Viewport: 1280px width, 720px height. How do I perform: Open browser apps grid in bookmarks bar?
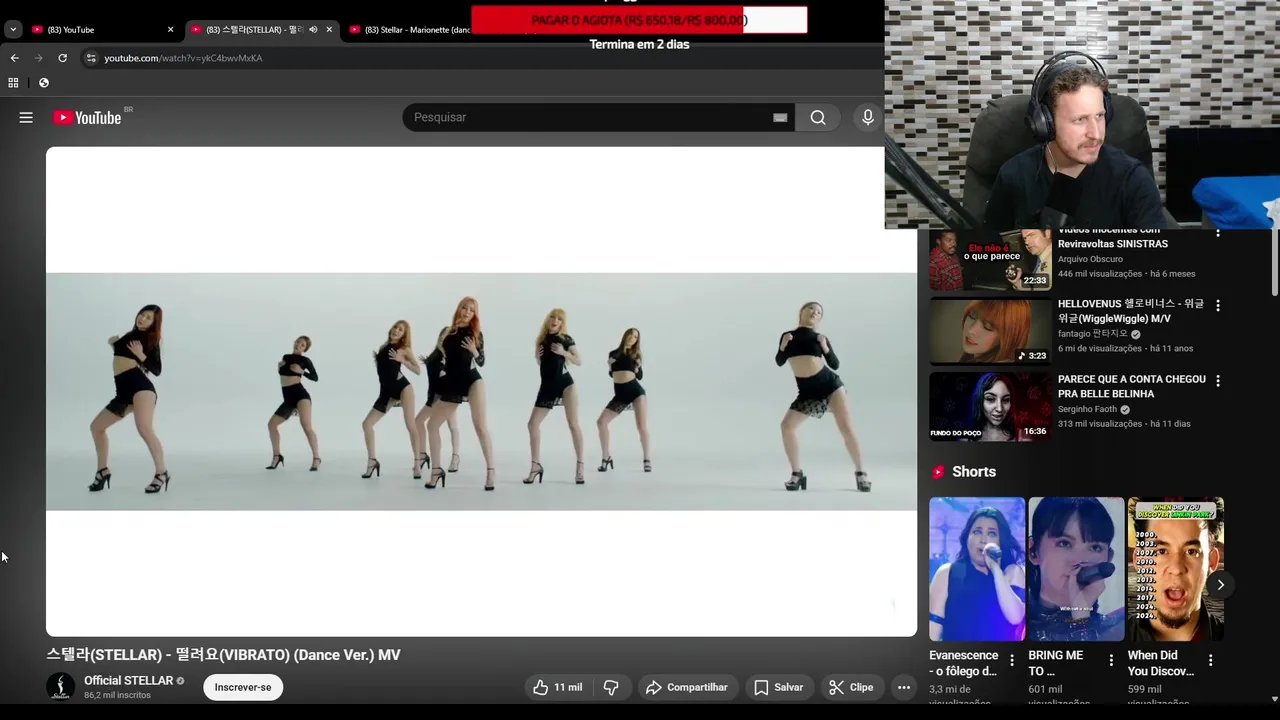point(14,83)
